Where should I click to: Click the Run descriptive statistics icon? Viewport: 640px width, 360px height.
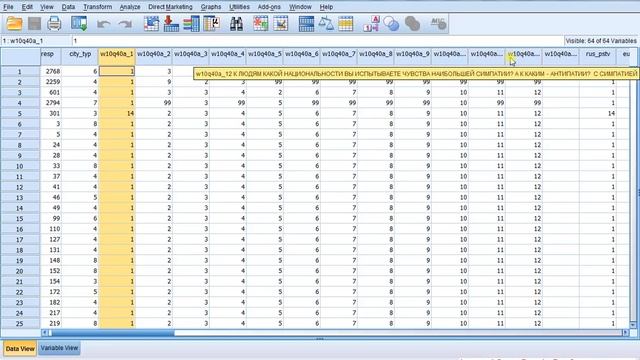tap(212, 24)
